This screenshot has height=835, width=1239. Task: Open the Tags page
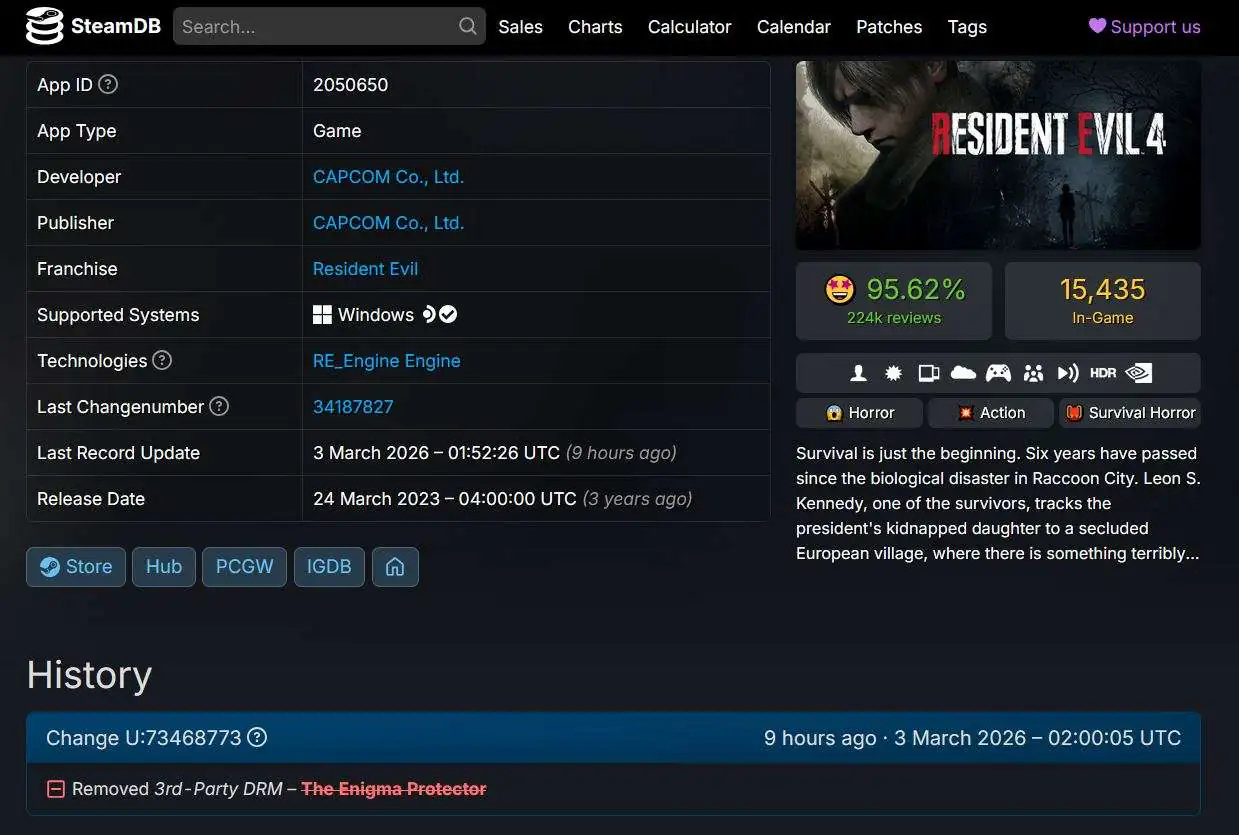point(967,27)
